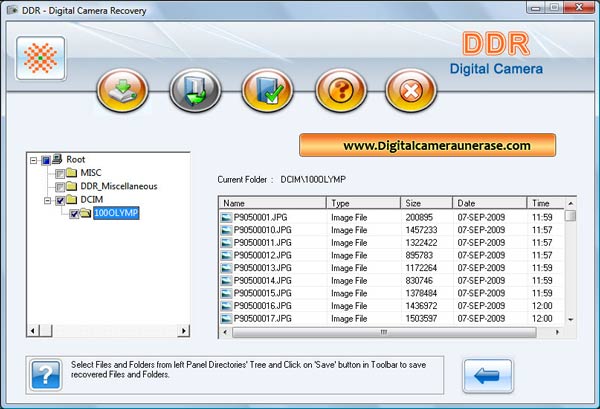The width and height of the screenshot is (600, 409).
Task: Click image icon of P90500012.JPG
Action: coord(227,256)
